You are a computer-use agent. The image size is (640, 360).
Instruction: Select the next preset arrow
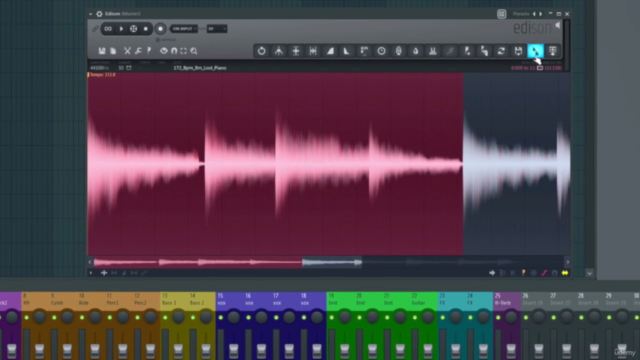coord(541,14)
